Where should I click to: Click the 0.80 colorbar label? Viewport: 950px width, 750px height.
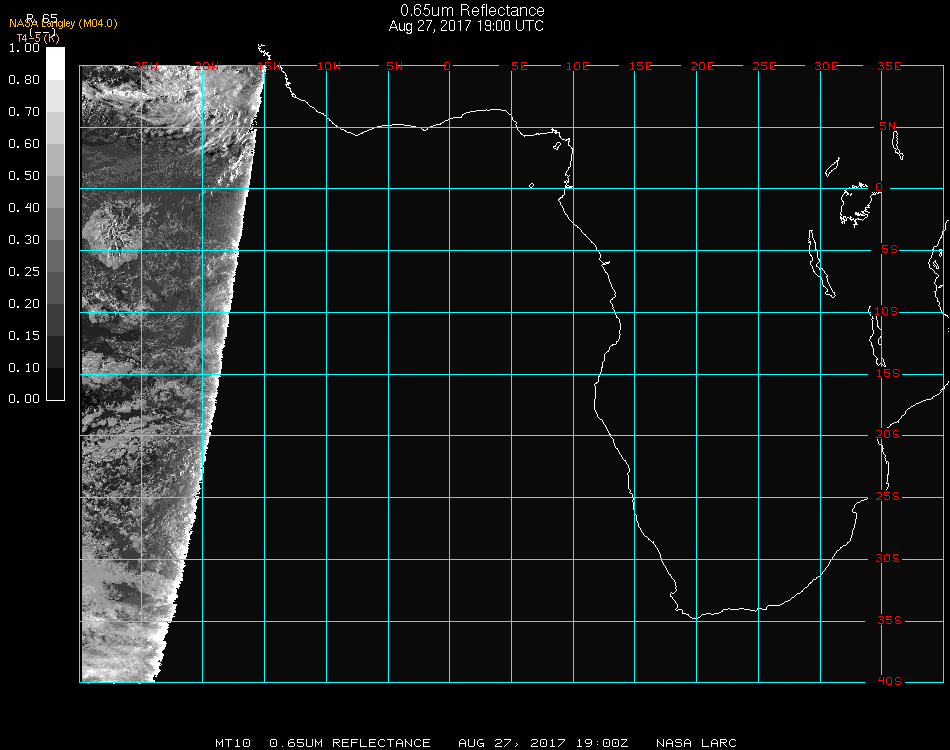24,80
